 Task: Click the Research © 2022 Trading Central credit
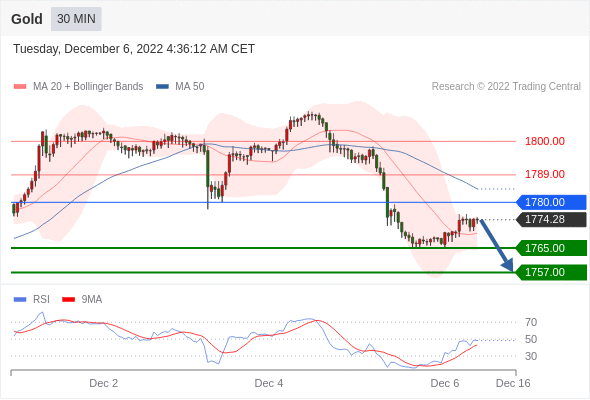[x=506, y=87]
